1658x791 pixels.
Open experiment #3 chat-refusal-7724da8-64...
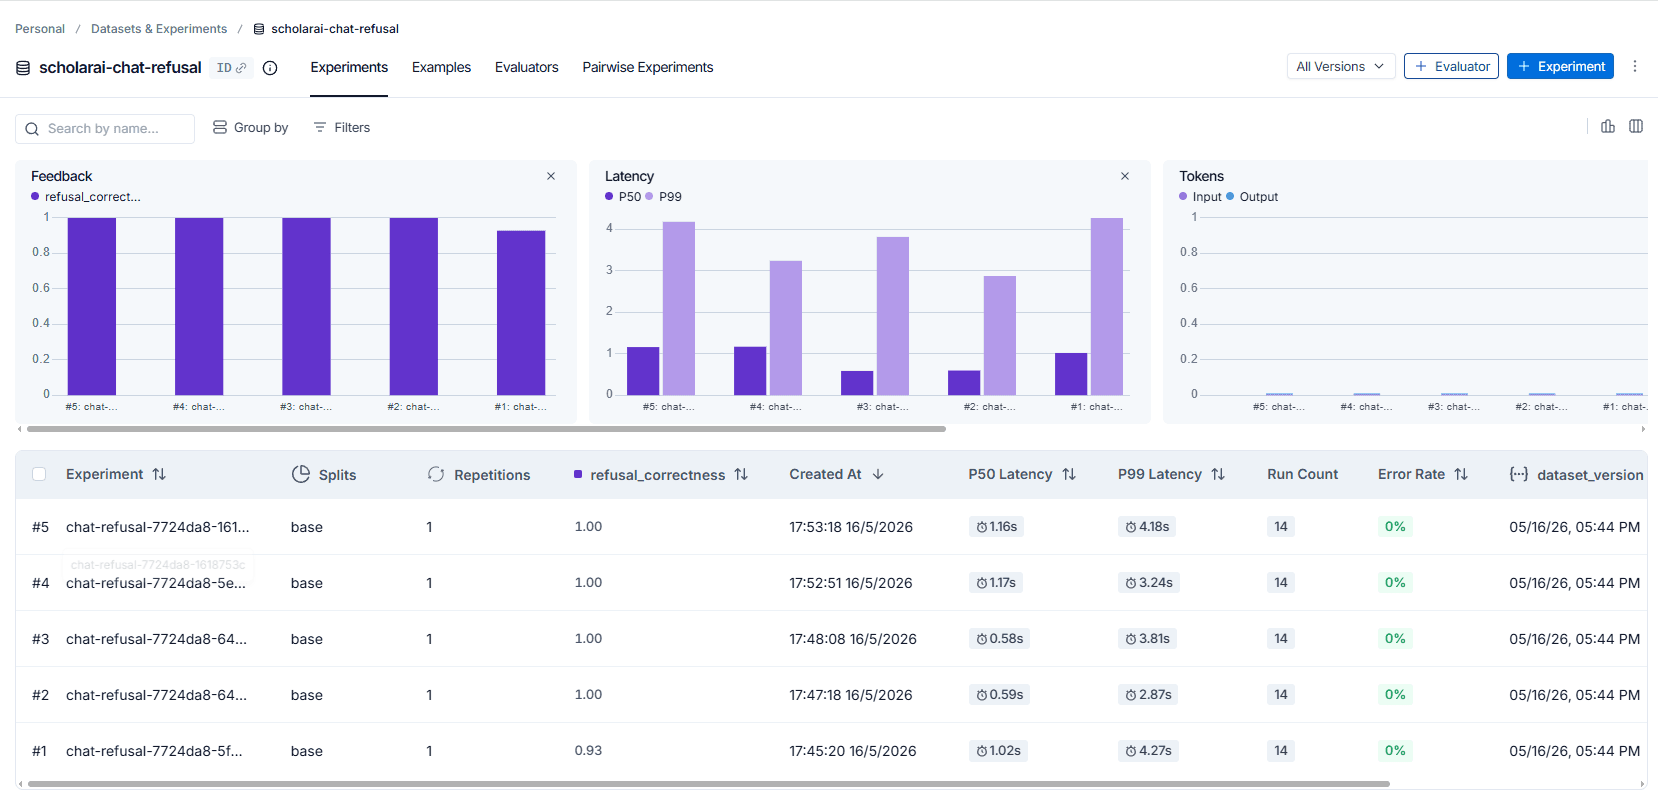click(156, 639)
